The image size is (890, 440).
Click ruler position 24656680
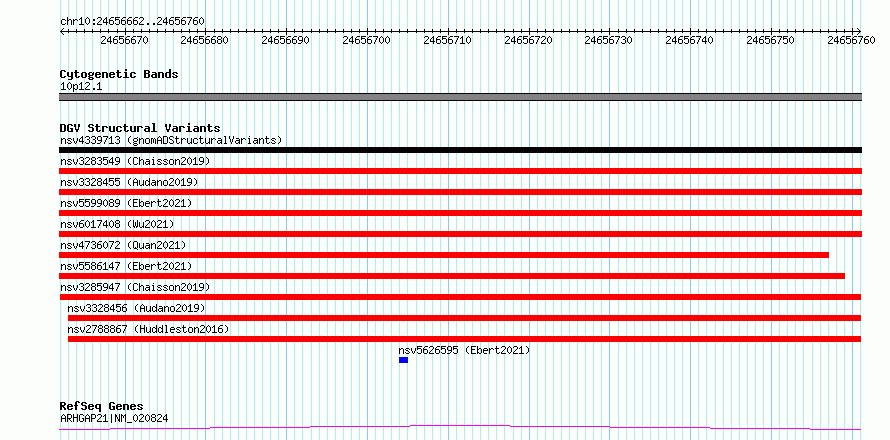coord(204,40)
